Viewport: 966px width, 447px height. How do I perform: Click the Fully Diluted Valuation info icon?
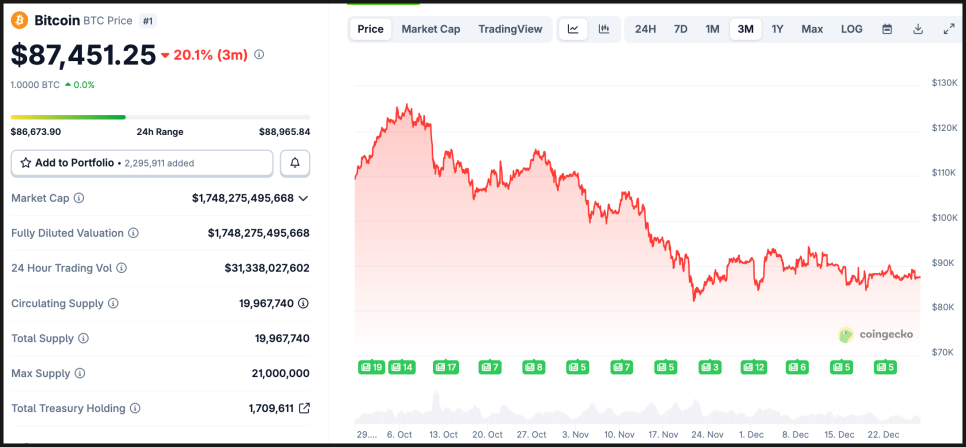pos(133,233)
